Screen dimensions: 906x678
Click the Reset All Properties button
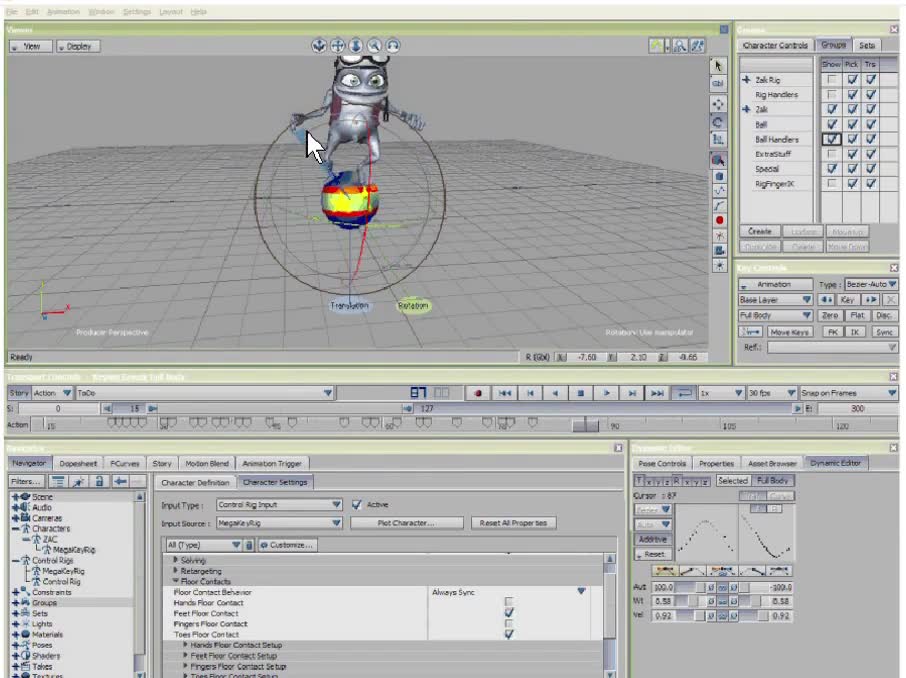[x=515, y=522]
